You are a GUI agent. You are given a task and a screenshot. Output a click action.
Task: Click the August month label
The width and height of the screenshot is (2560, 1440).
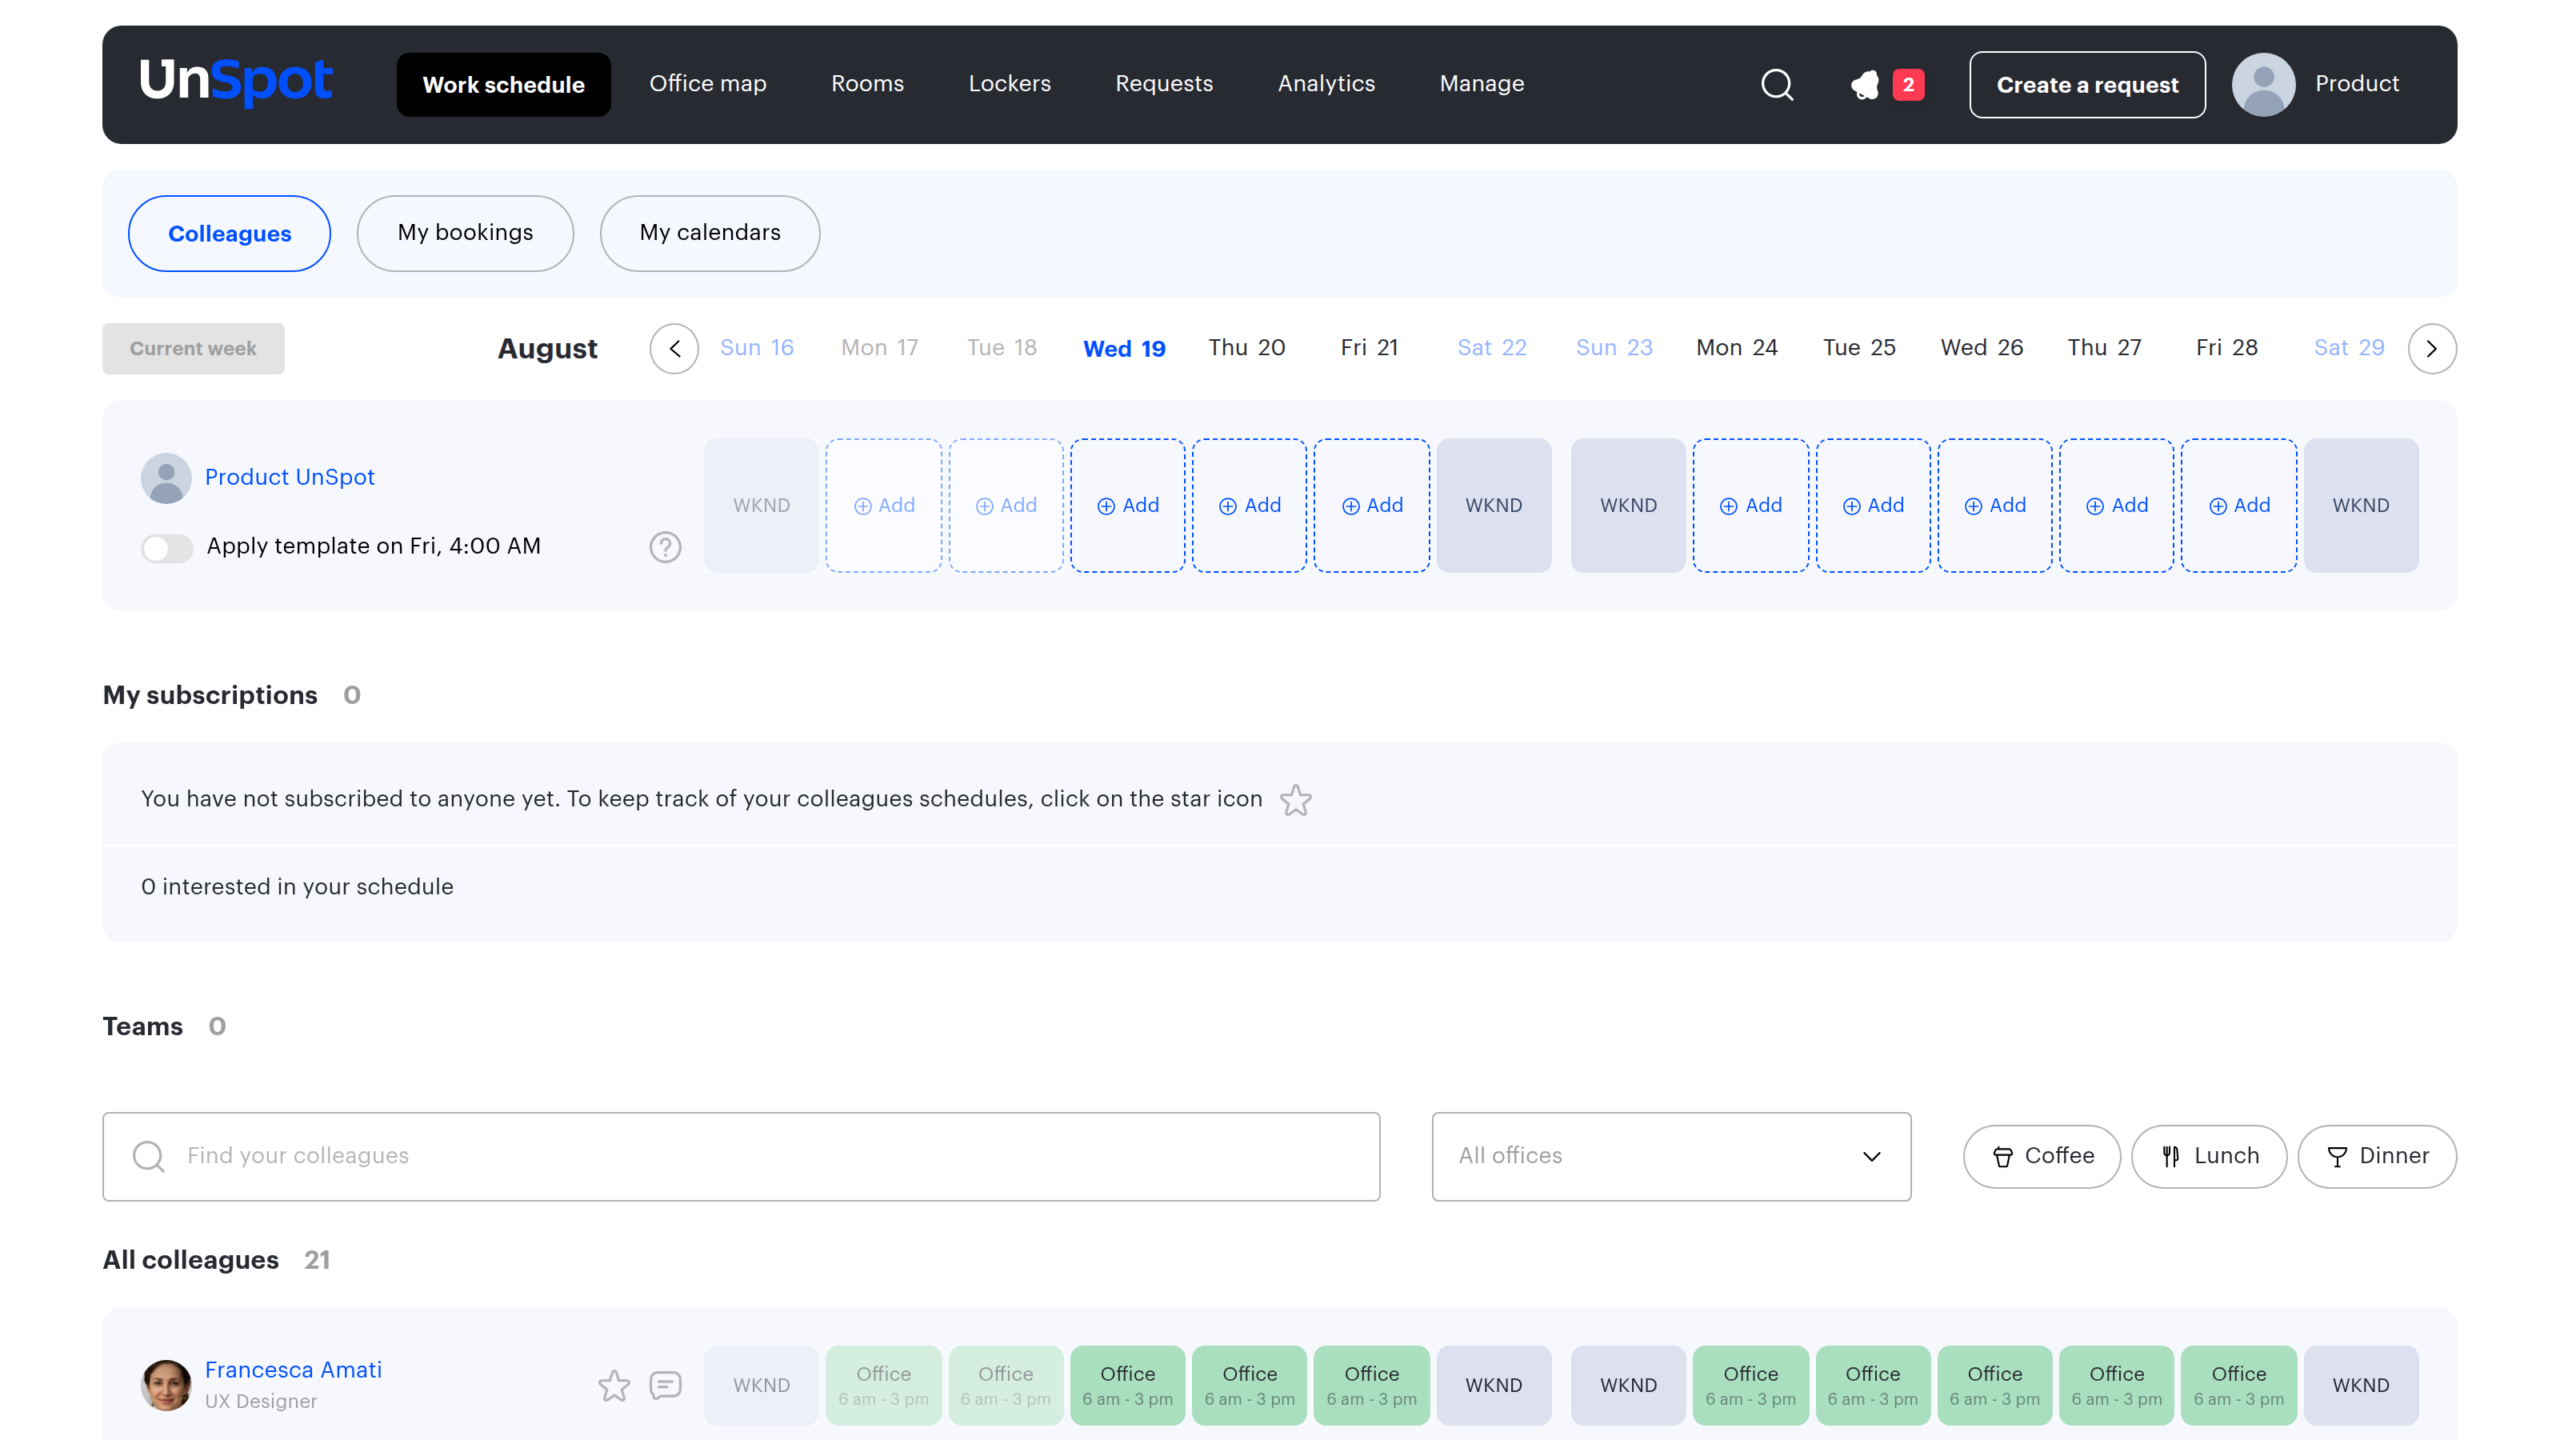548,349
